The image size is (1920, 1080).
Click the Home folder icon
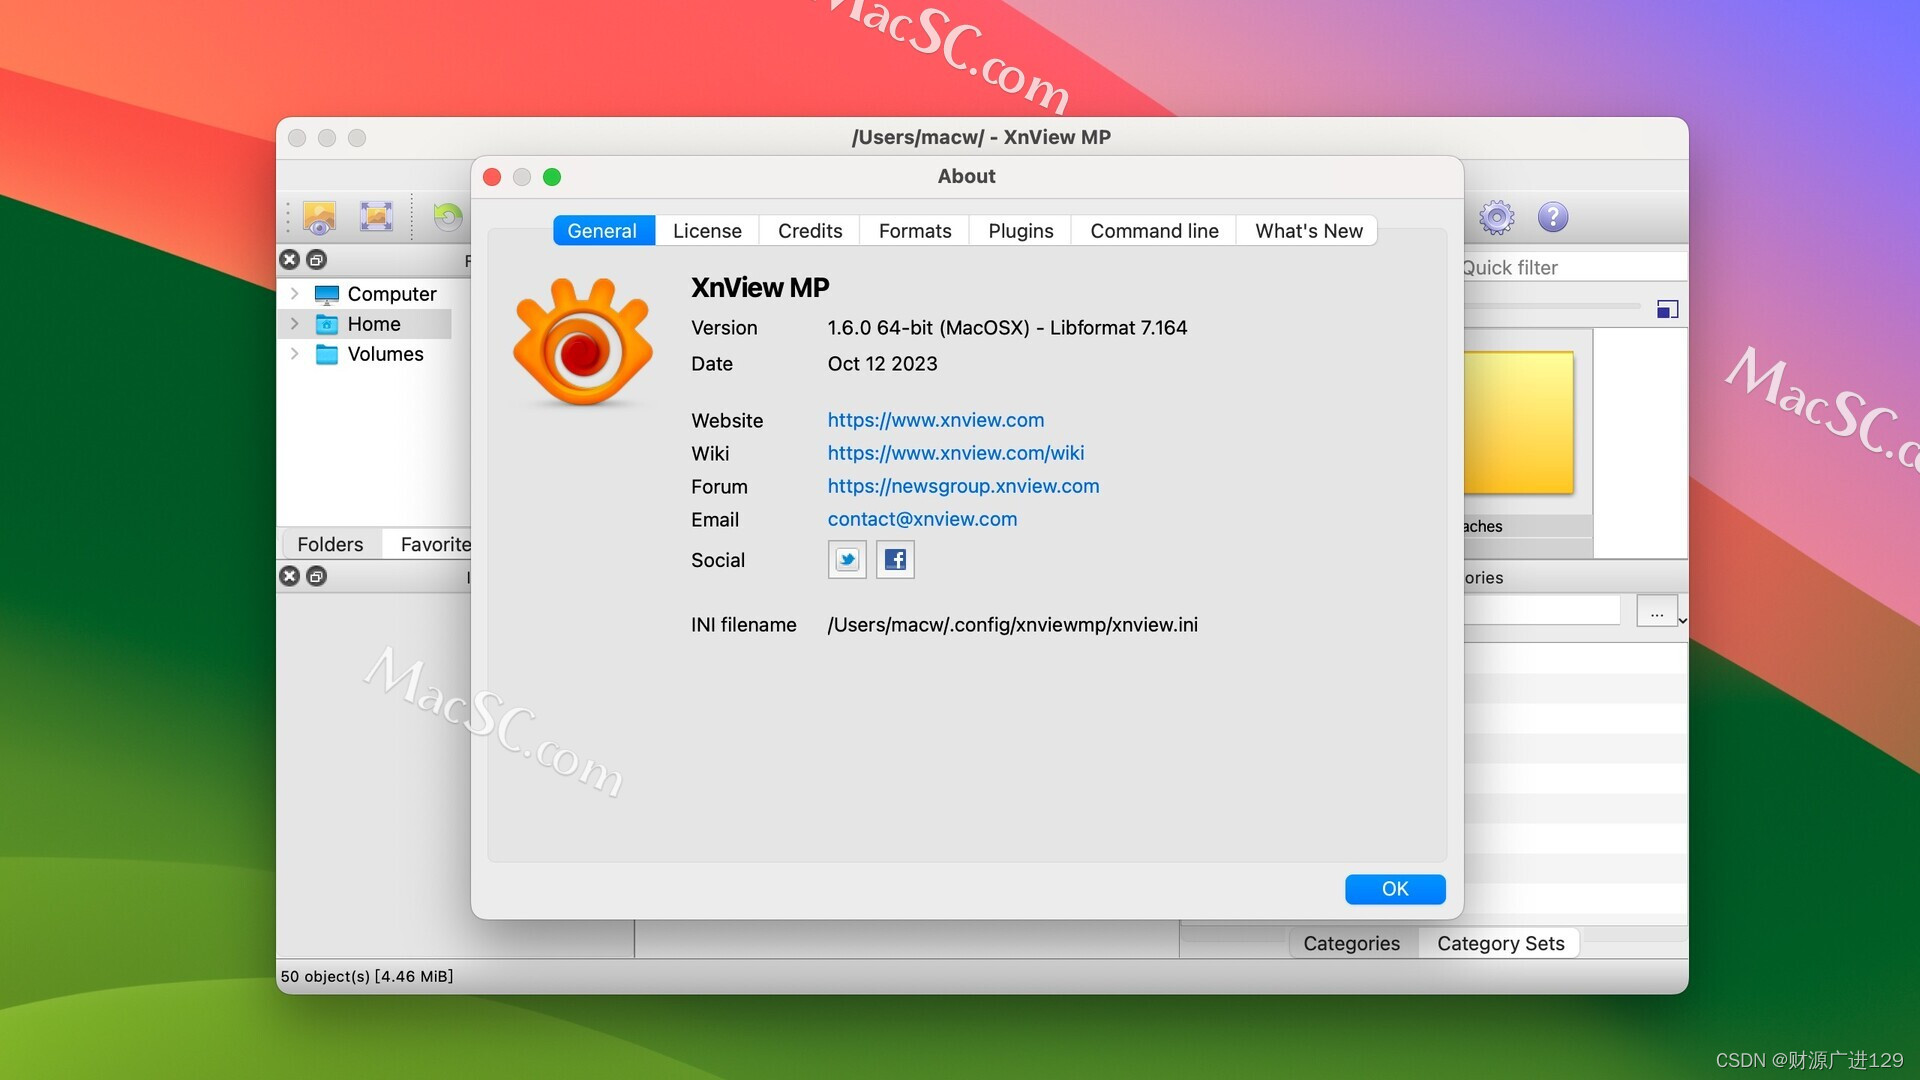(327, 324)
